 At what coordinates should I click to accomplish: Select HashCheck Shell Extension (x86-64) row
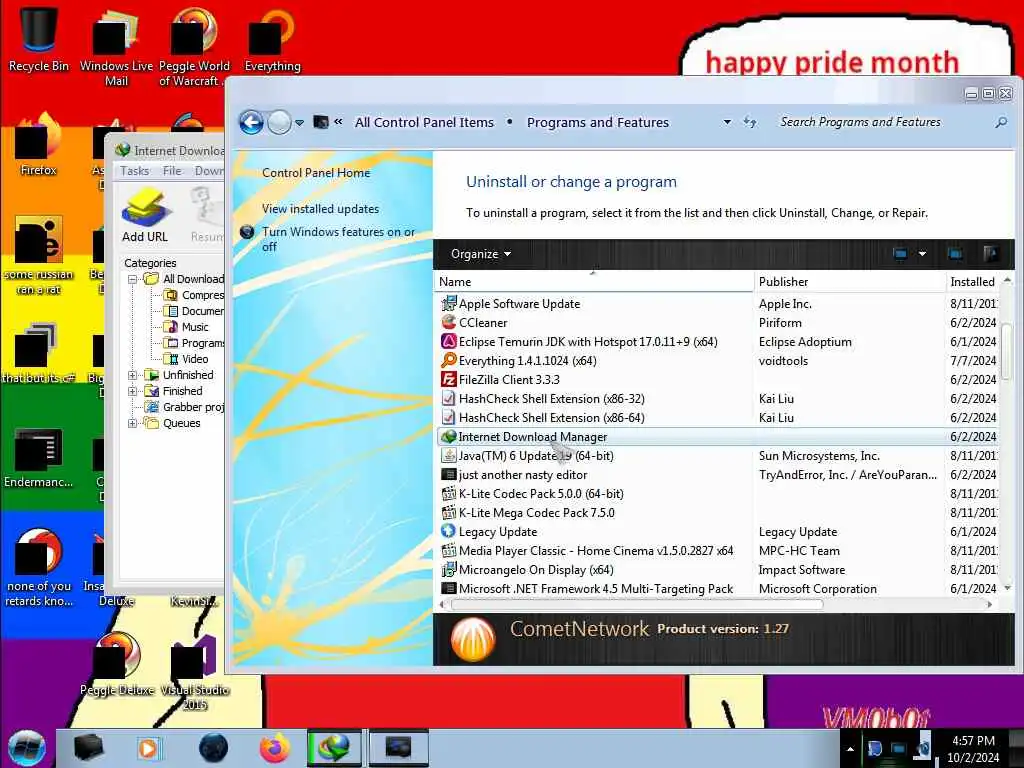[717, 417]
